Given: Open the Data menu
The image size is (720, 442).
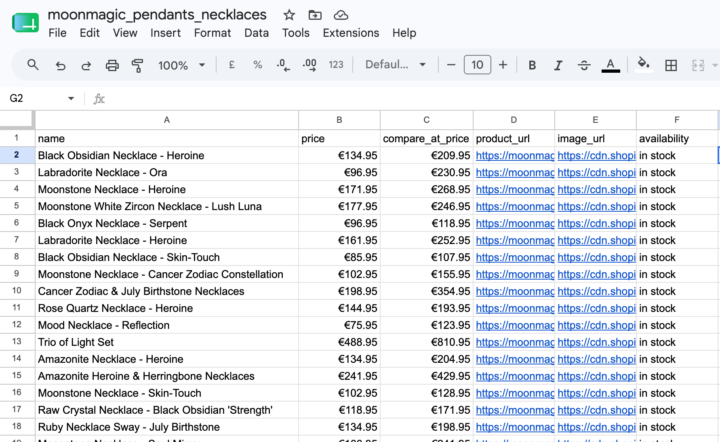Looking at the screenshot, I should coord(256,33).
